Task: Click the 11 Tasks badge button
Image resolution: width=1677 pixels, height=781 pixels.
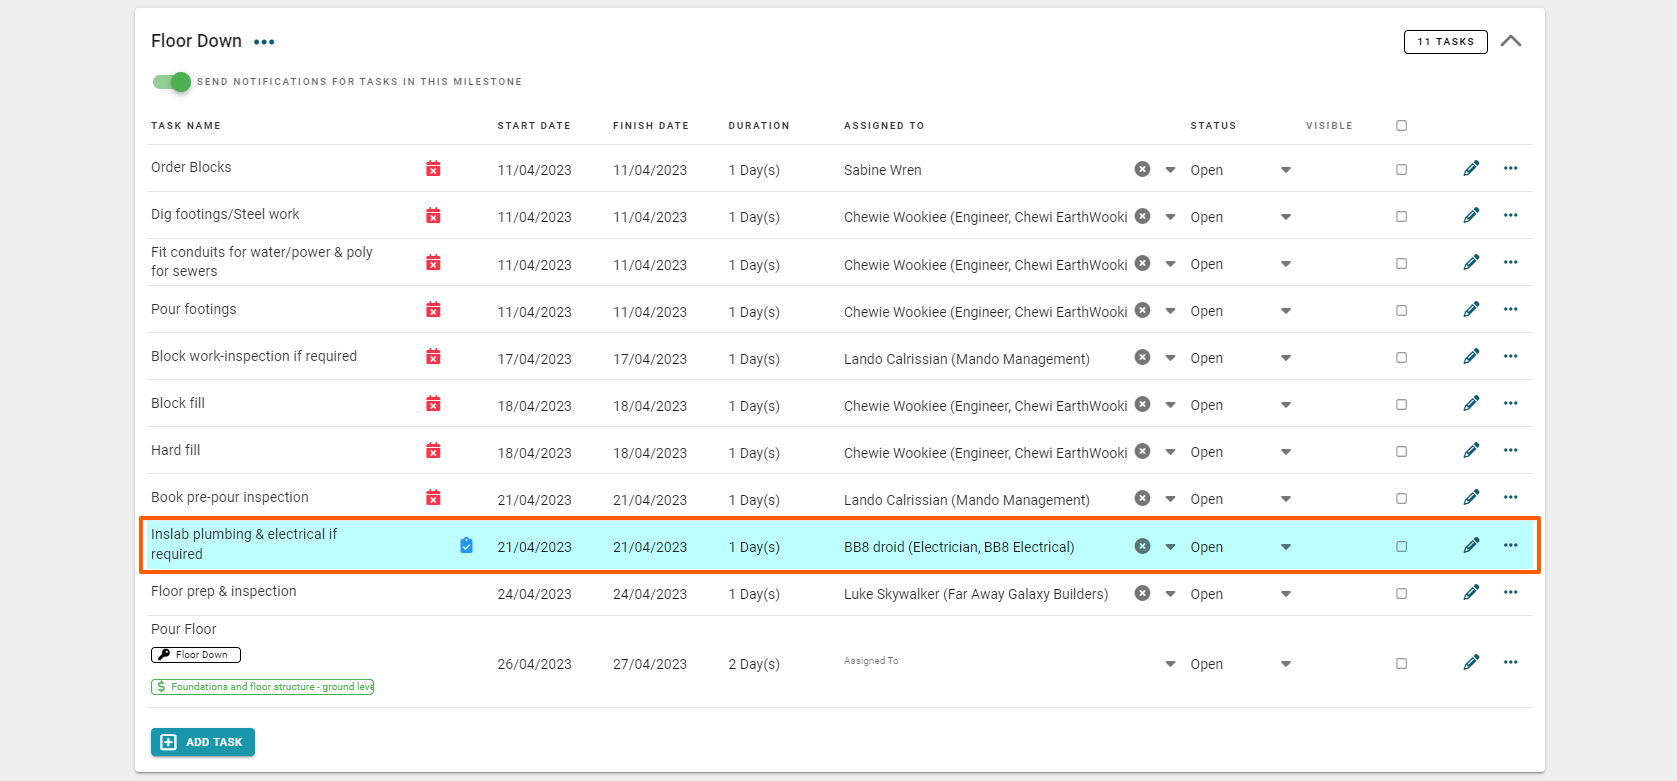Action: [1445, 42]
